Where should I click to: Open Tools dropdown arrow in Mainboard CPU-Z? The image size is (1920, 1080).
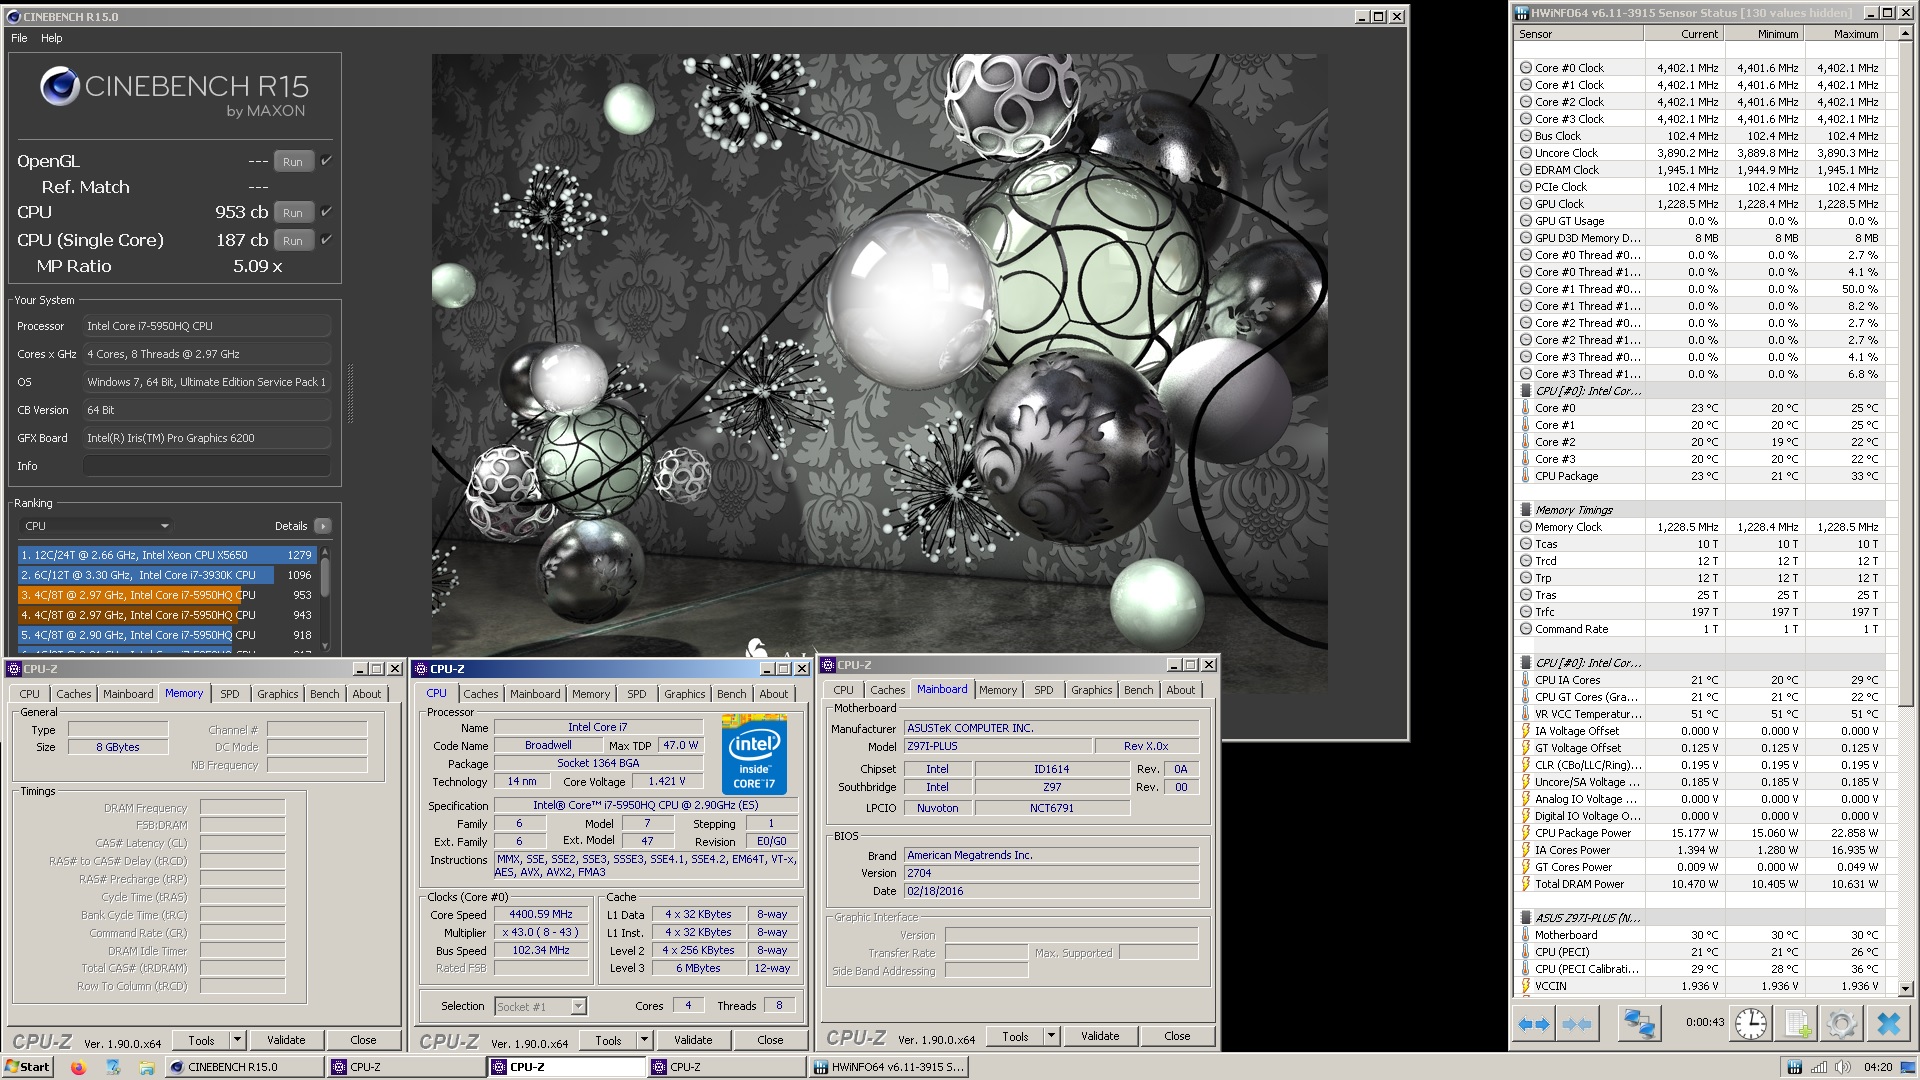coord(1051,1036)
